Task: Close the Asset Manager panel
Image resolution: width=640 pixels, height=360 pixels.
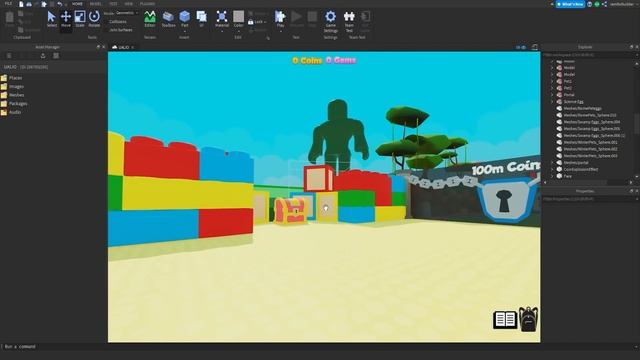Action: pyautogui.click(x=103, y=47)
